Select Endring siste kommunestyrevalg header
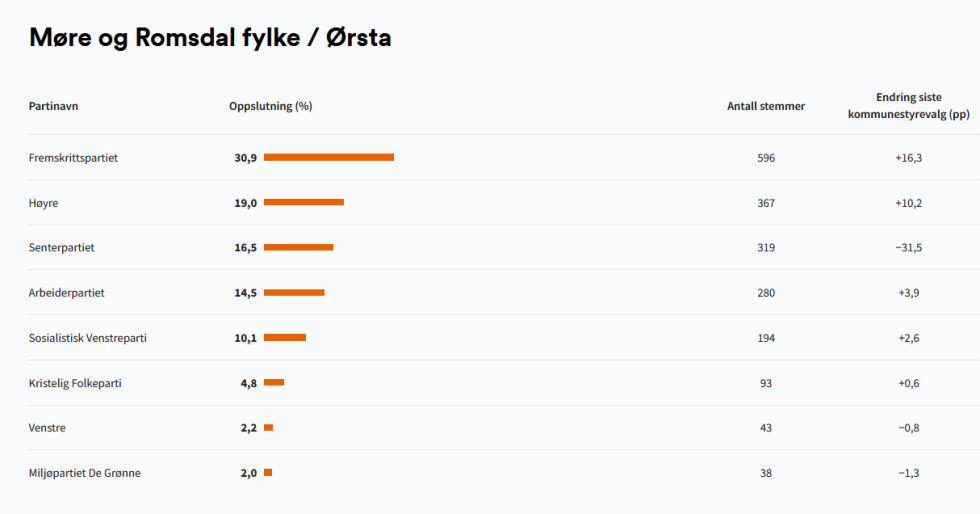The image size is (980, 514). [x=909, y=106]
